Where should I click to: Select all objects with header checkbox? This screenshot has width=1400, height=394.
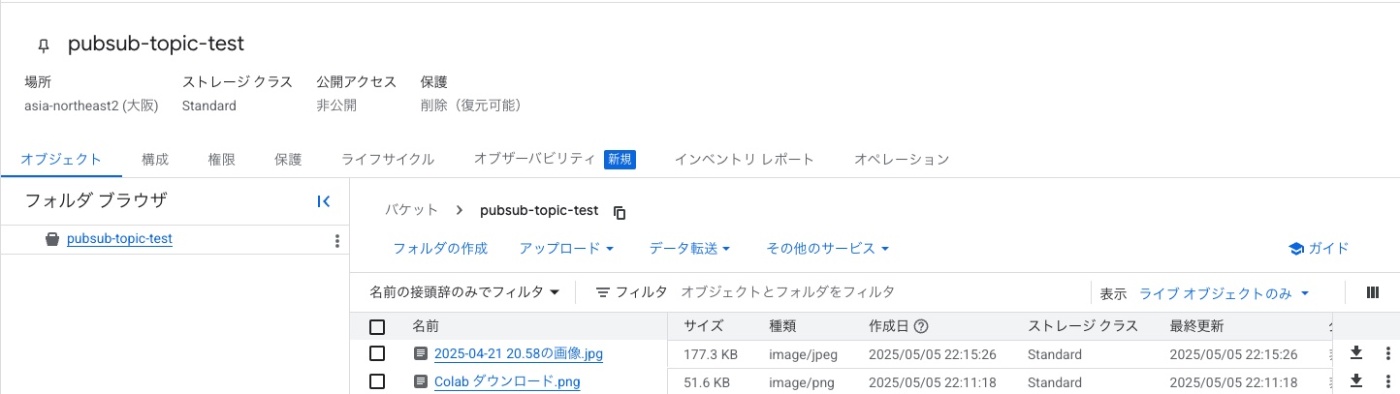point(377,326)
